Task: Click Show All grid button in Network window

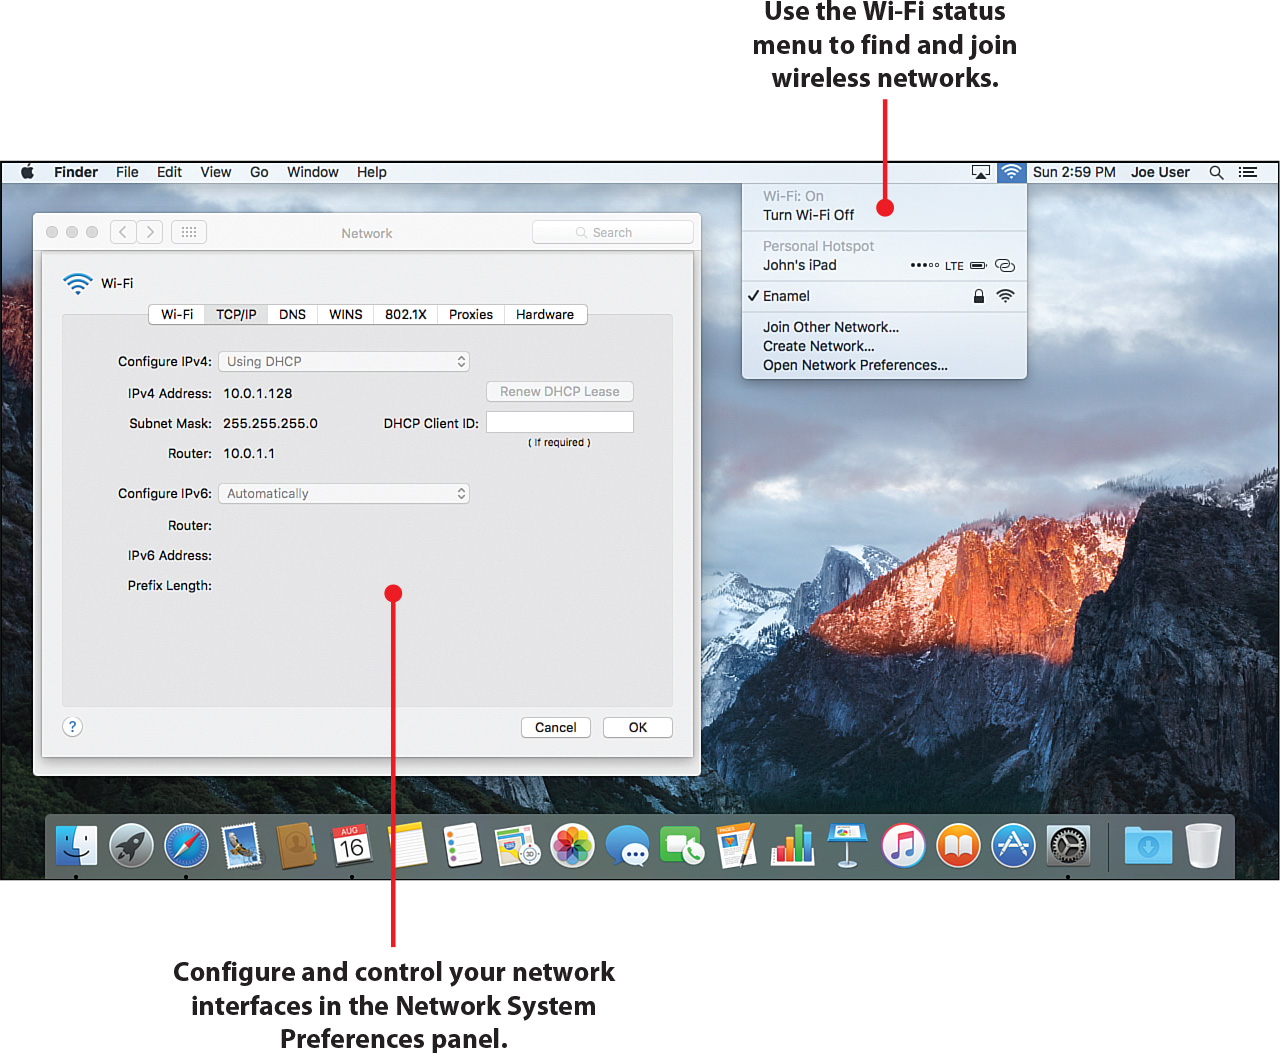Action: click(189, 232)
